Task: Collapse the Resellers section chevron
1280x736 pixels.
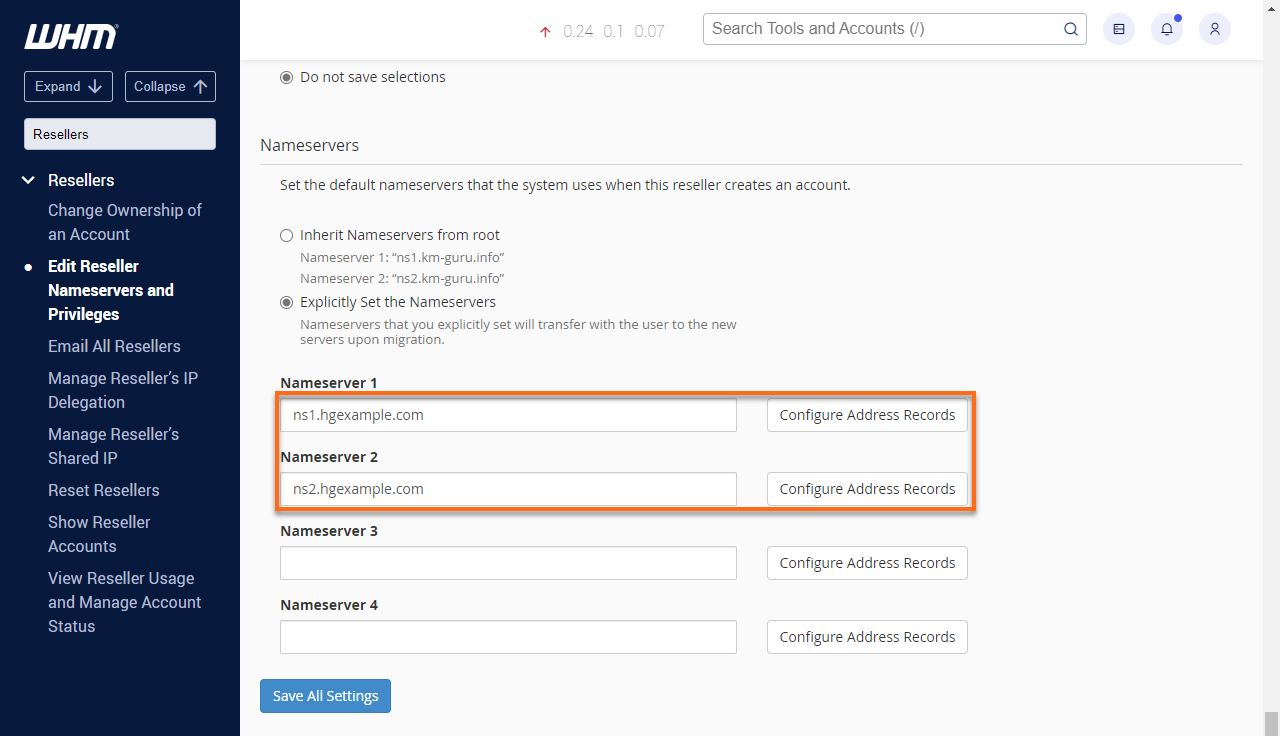Action: point(27,180)
